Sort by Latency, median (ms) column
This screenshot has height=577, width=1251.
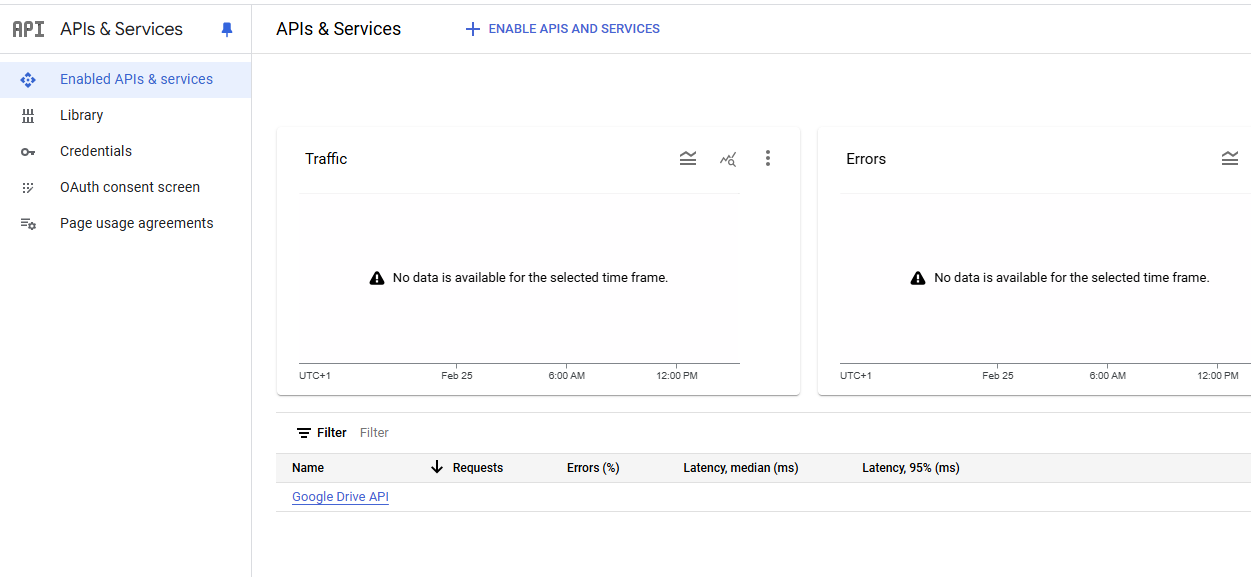tap(740, 467)
